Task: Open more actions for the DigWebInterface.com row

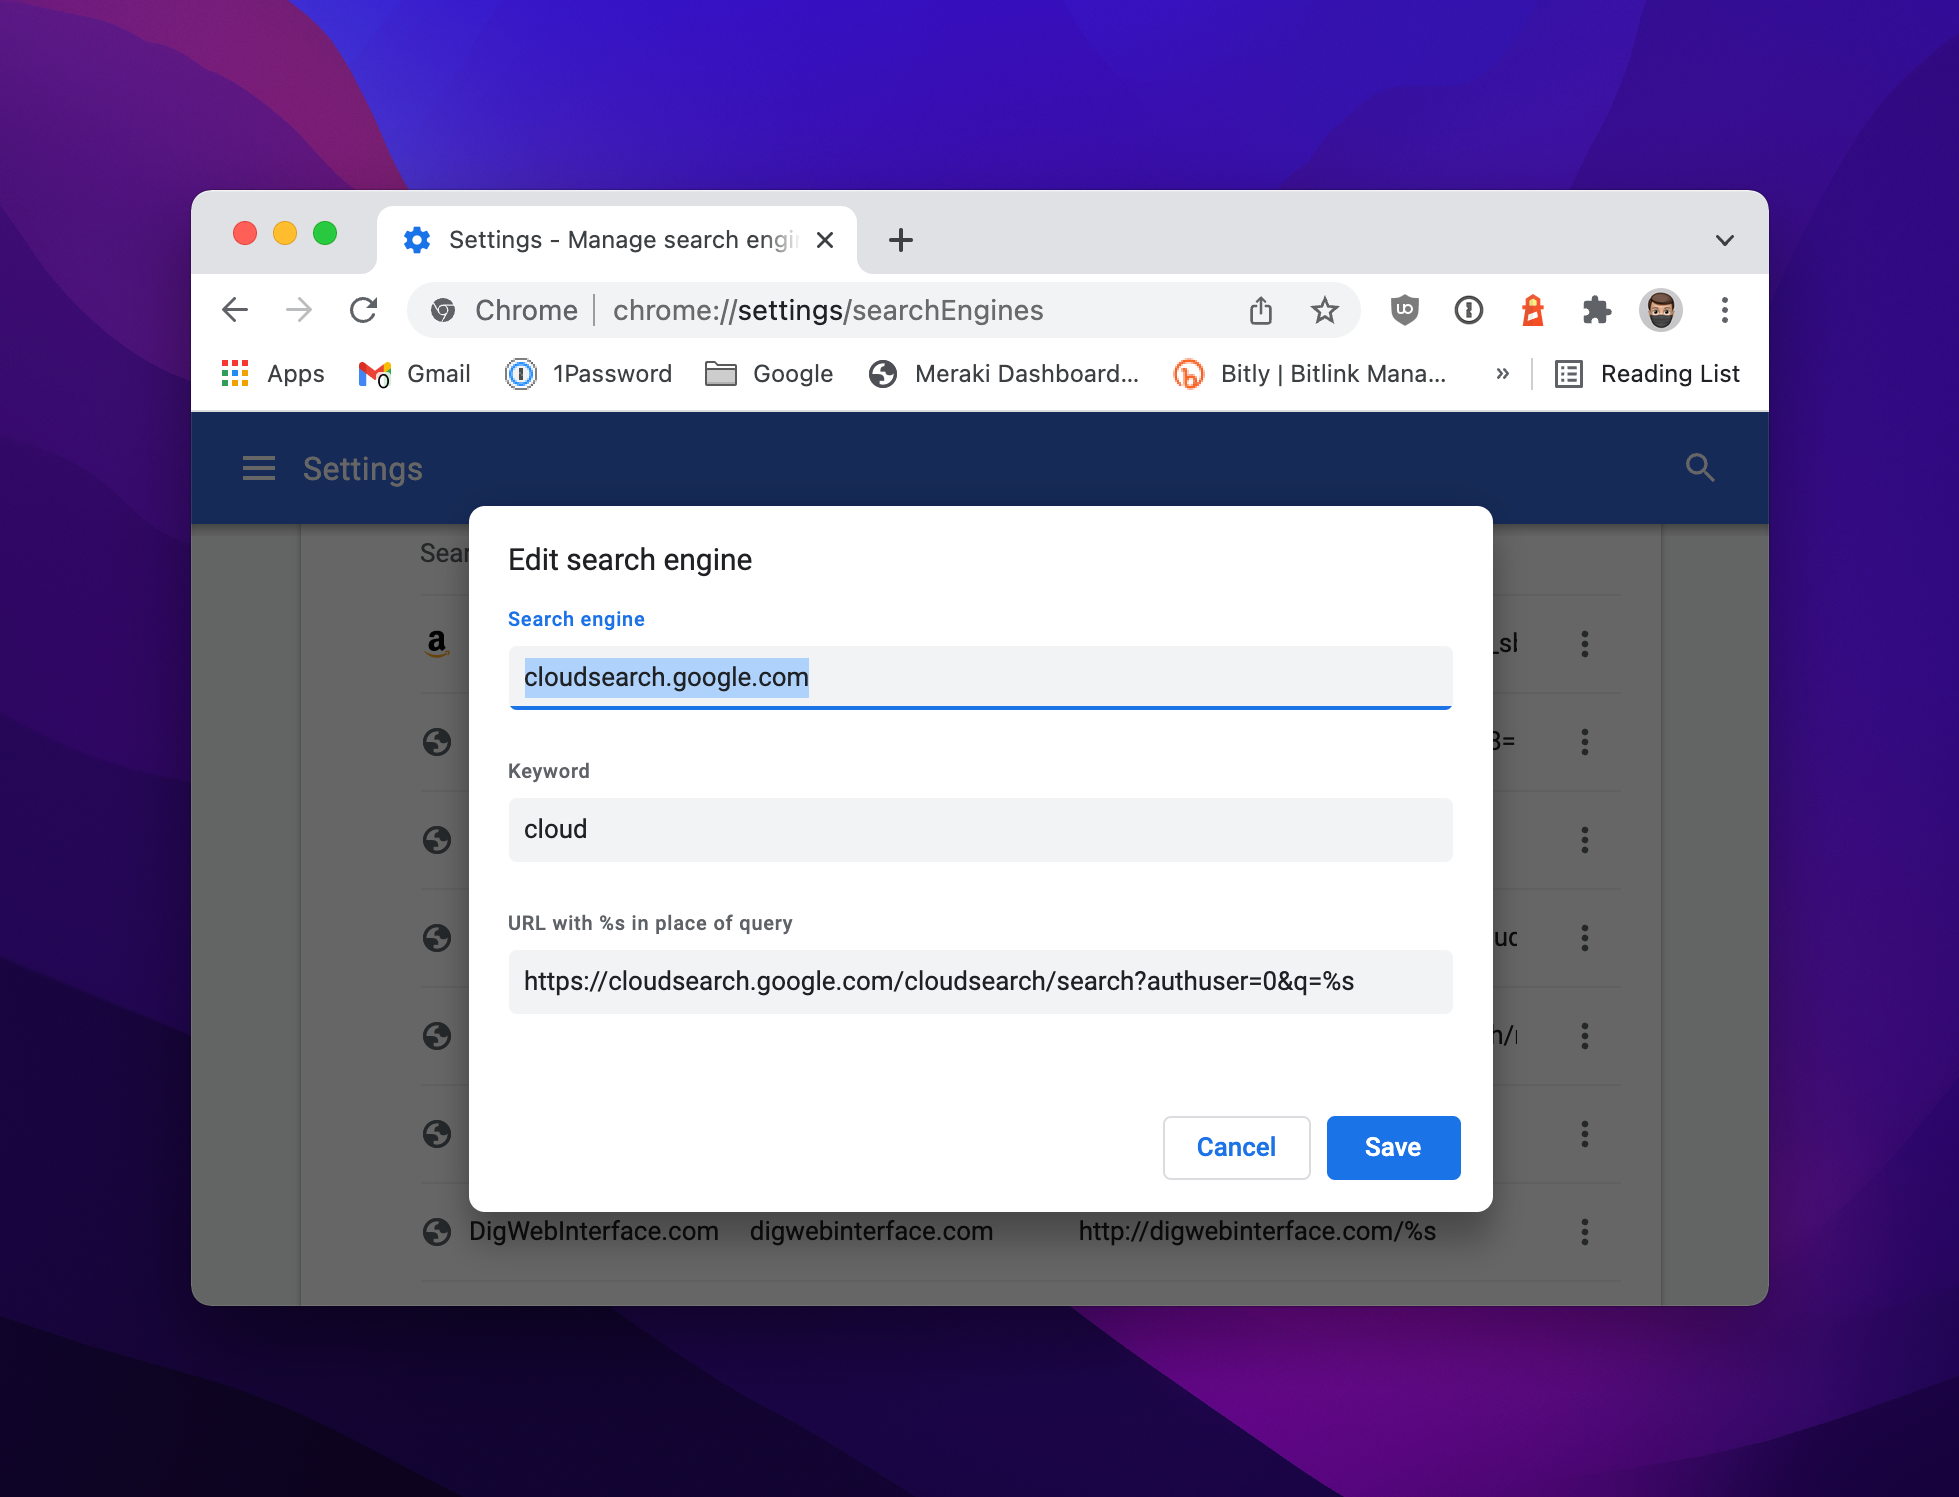Action: click(1585, 1232)
